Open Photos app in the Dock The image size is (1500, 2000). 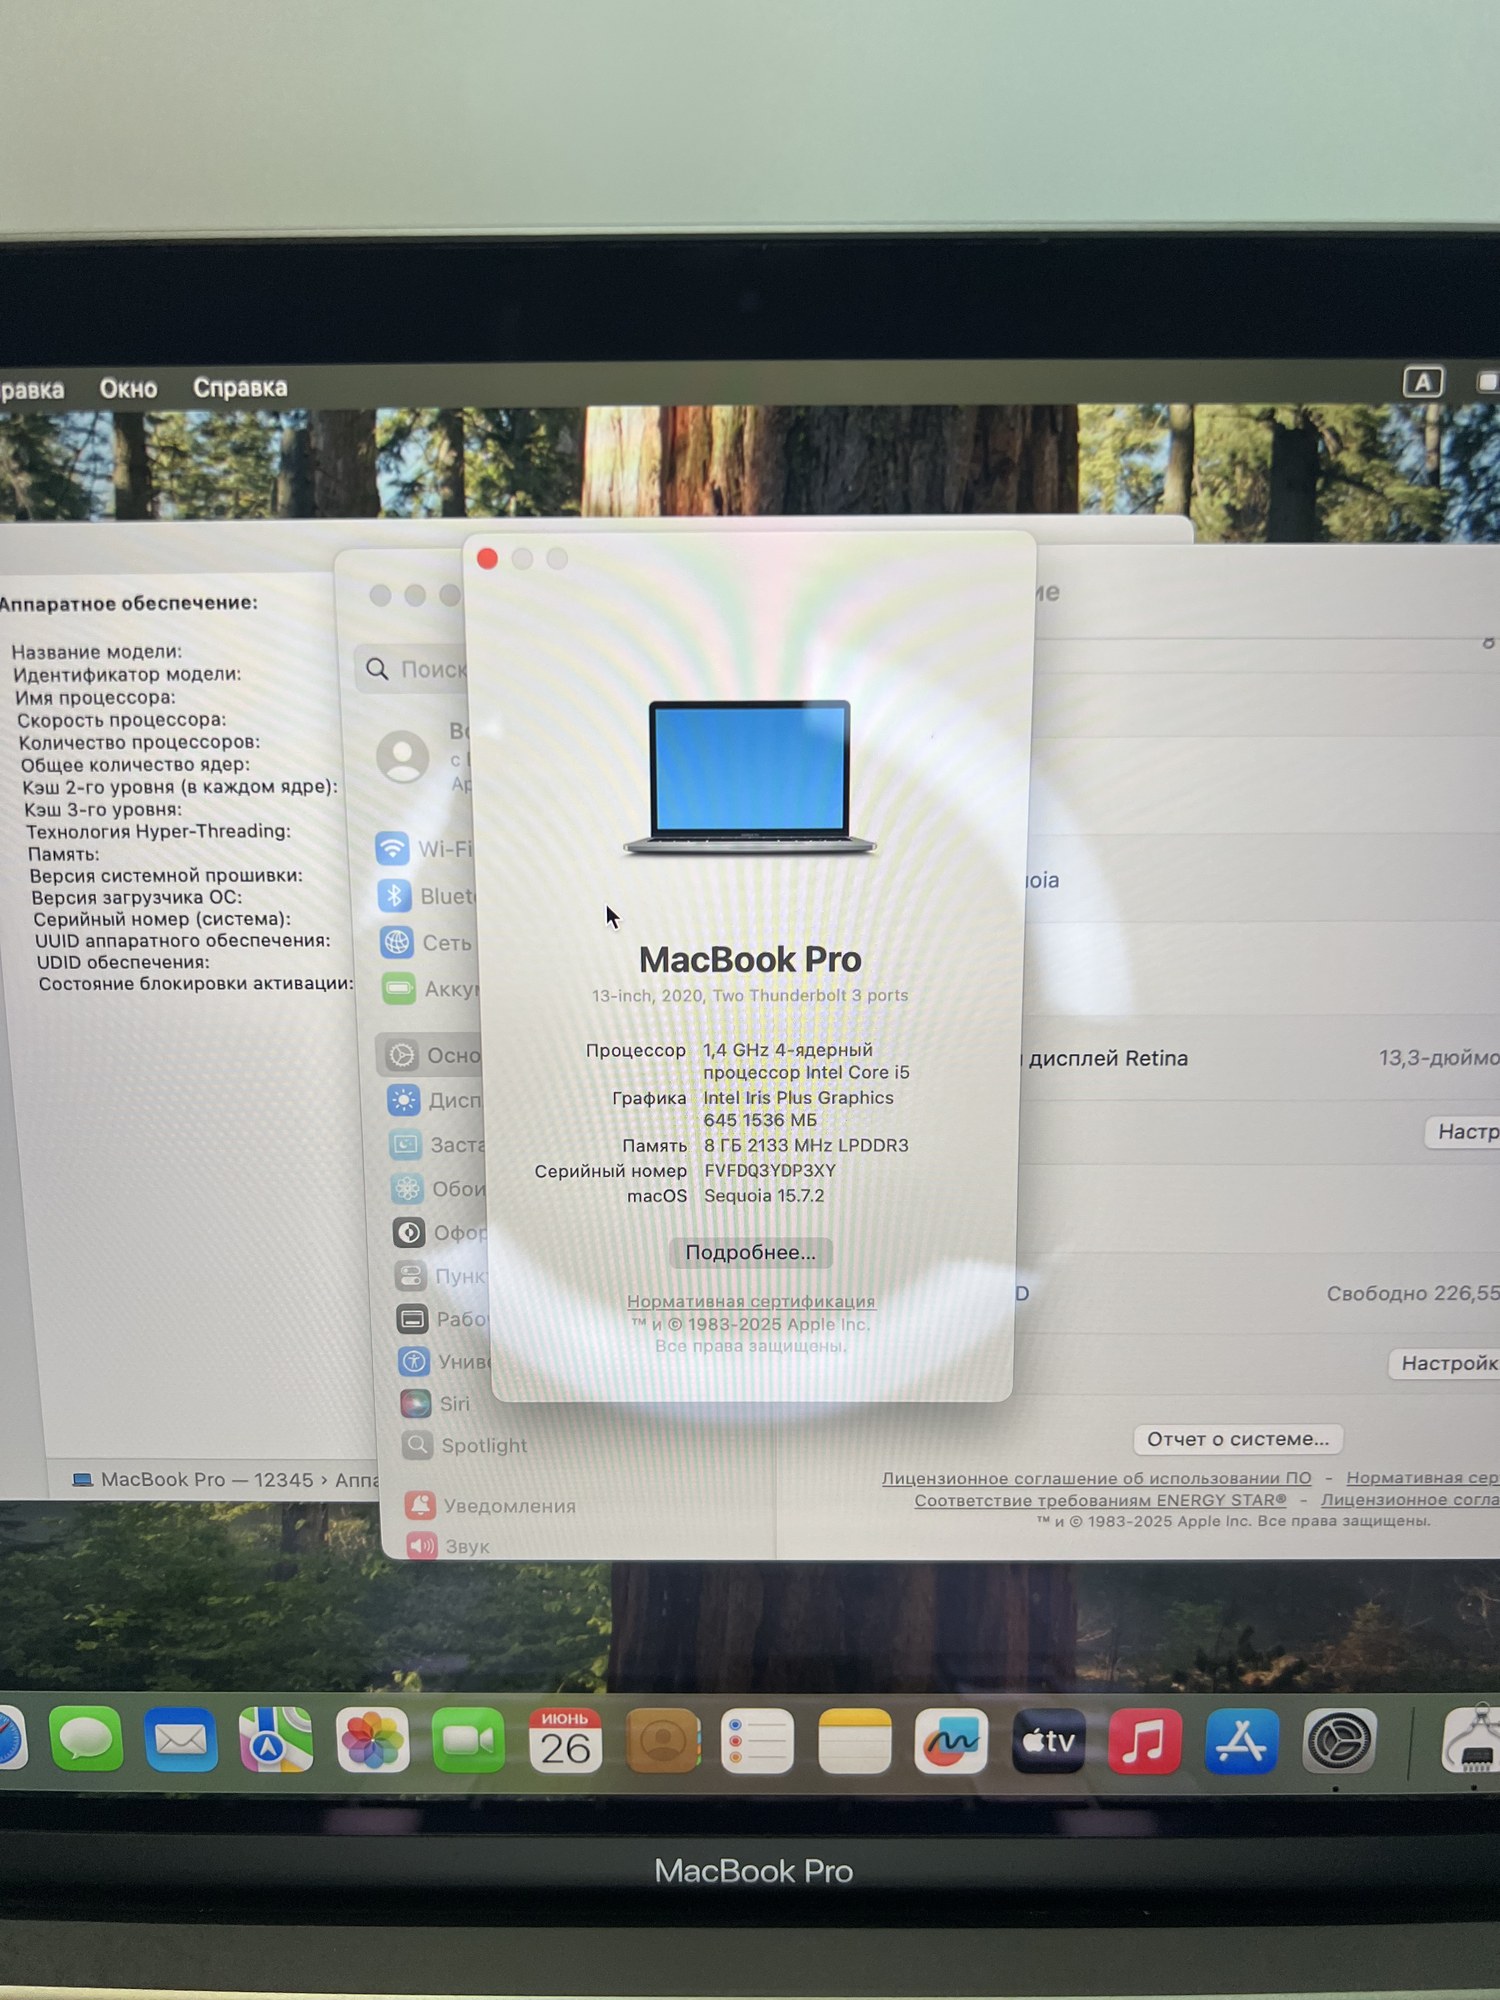click(x=372, y=1741)
